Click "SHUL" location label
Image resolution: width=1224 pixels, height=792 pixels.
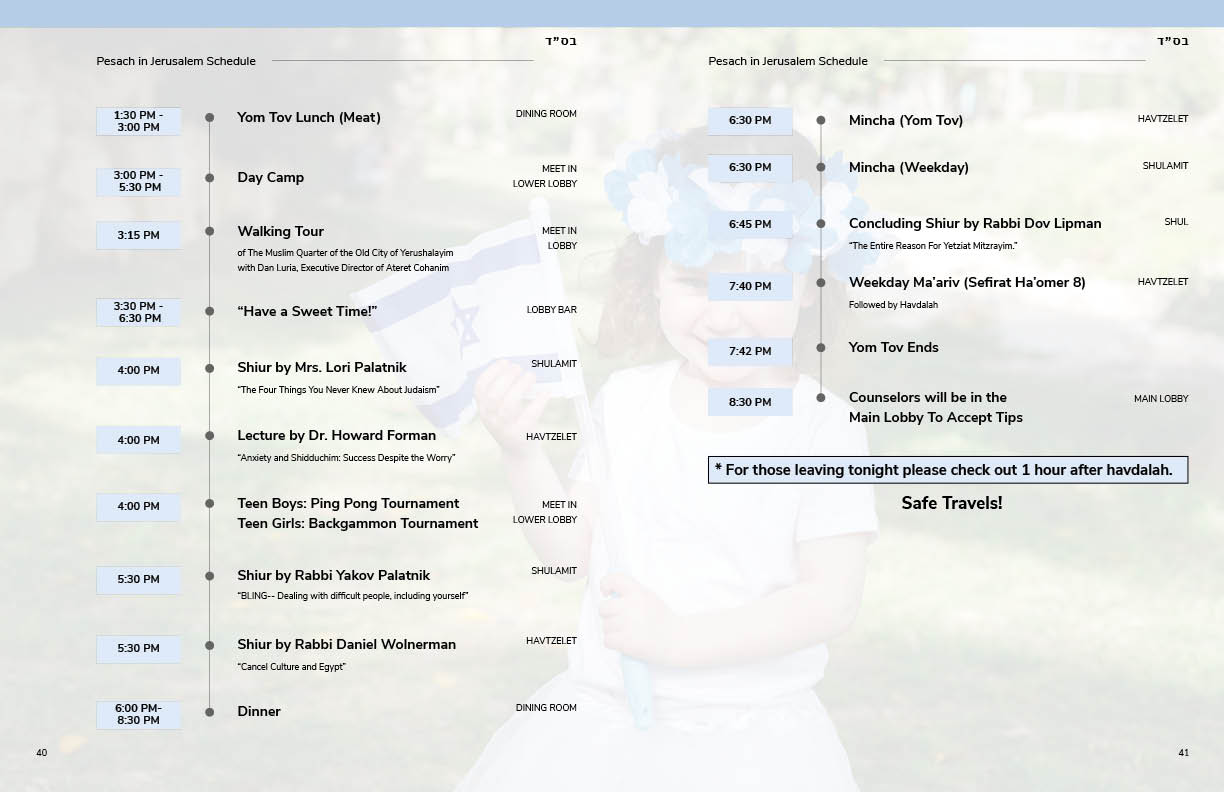click(x=1176, y=222)
